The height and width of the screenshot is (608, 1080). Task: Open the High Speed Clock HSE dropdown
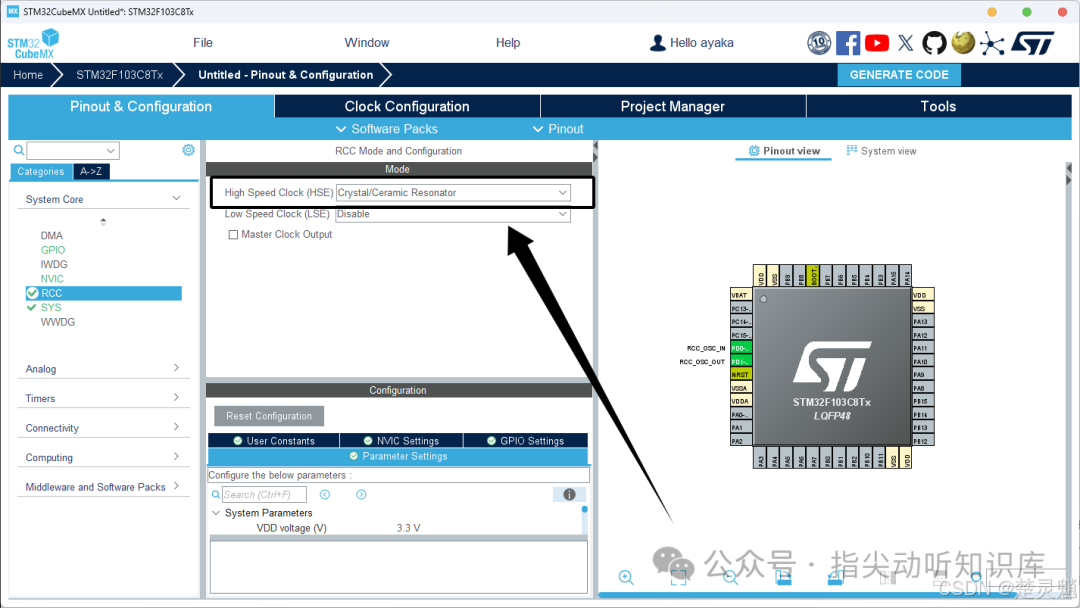(x=453, y=193)
